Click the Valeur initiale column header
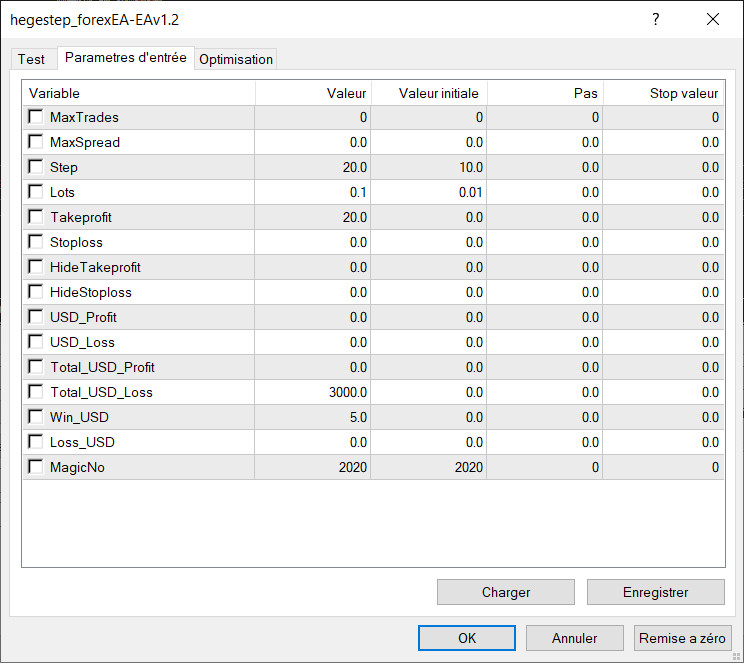The height and width of the screenshot is (663, 744). [438, 93]
